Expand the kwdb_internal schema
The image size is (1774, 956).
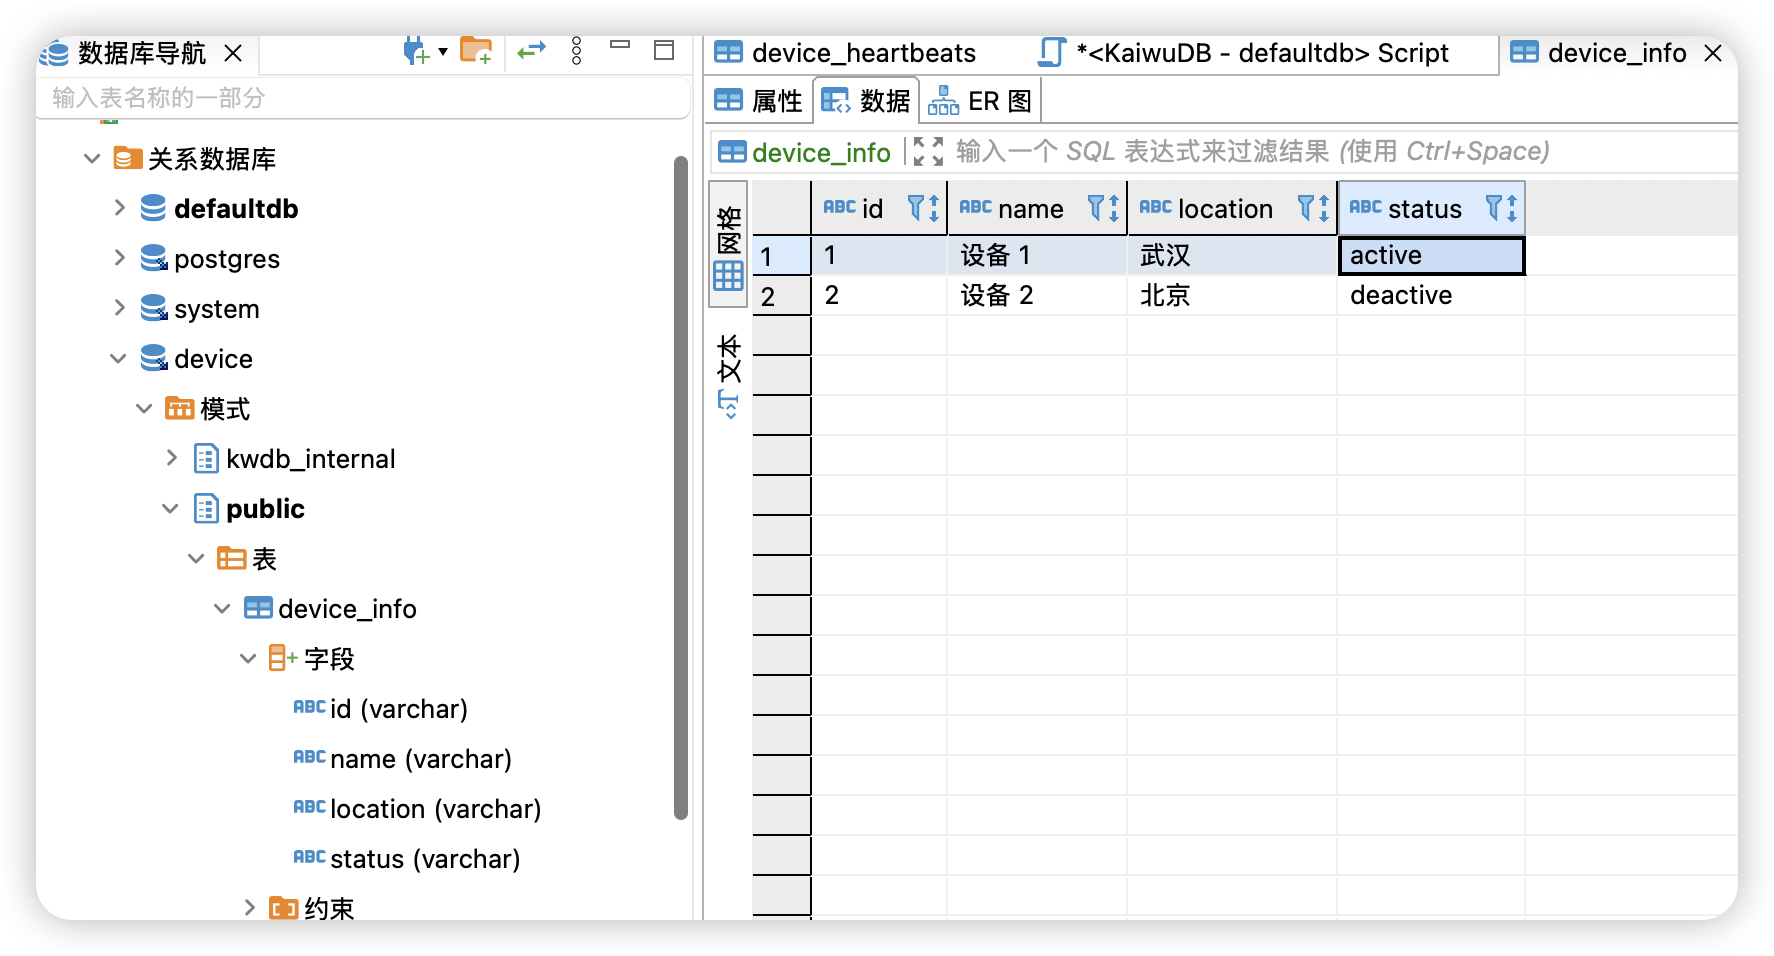pos(171,458)
